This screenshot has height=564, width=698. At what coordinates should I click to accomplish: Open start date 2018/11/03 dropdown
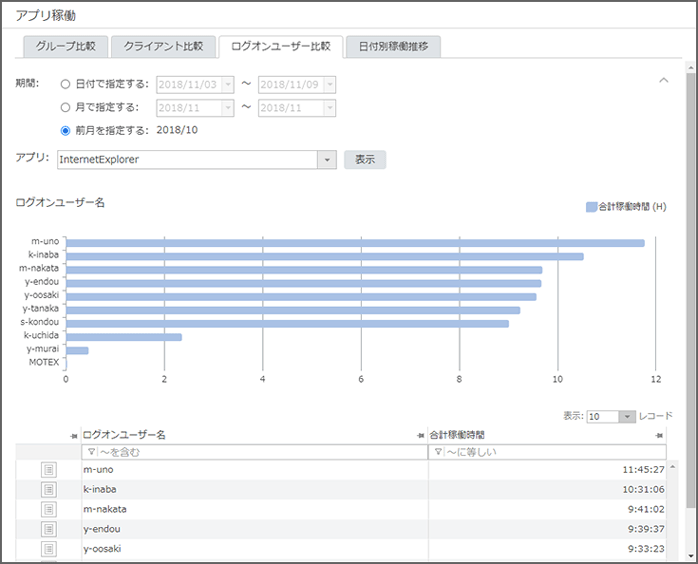(x=228, y=85)
